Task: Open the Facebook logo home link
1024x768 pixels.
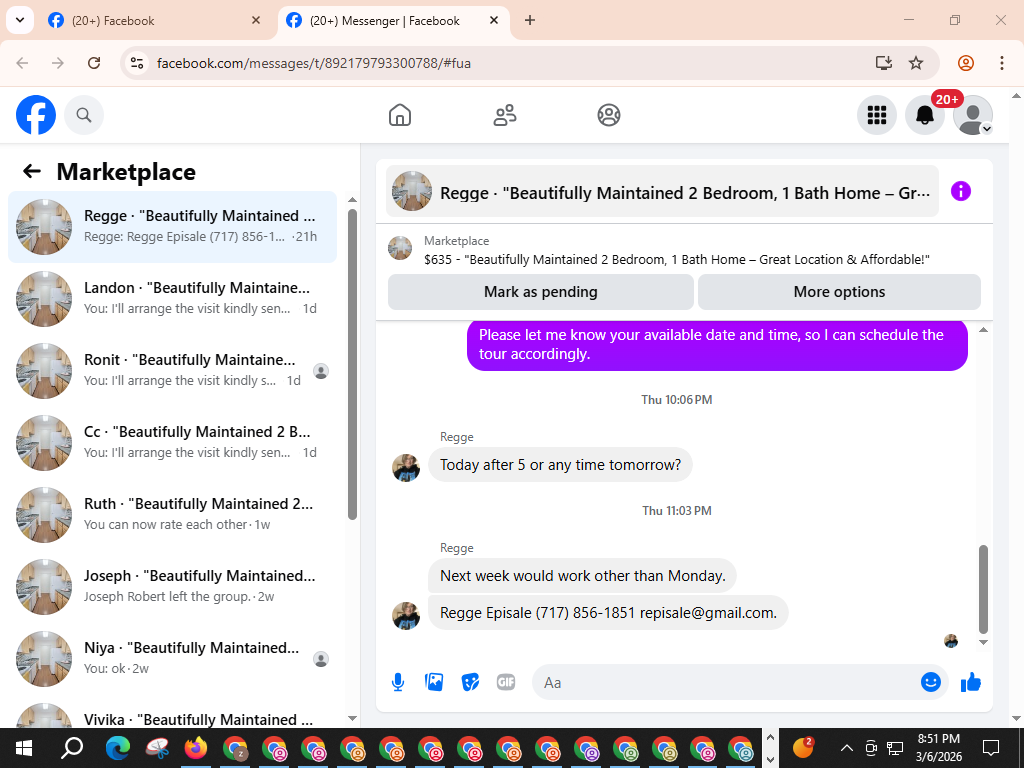Action: (x=36, y=115)
